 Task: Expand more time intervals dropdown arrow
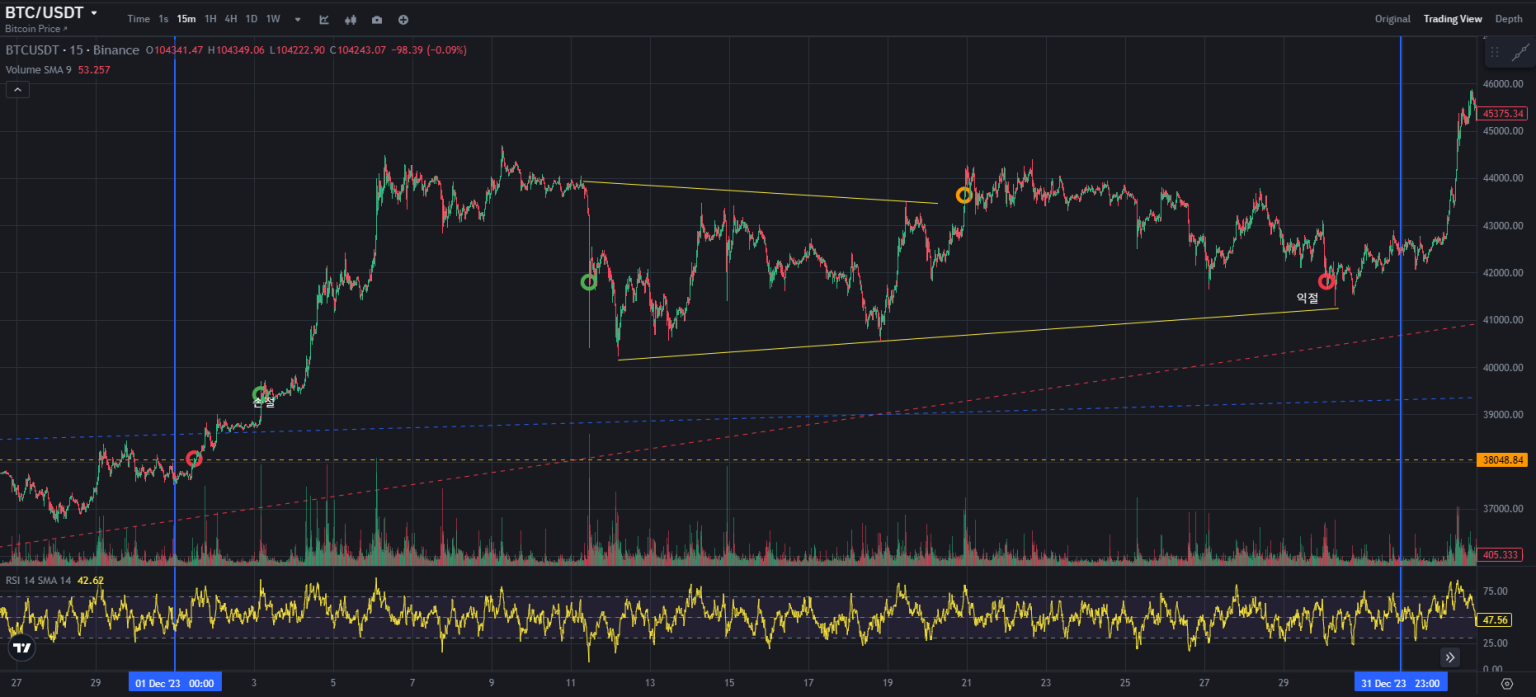[x=297, y=19]
